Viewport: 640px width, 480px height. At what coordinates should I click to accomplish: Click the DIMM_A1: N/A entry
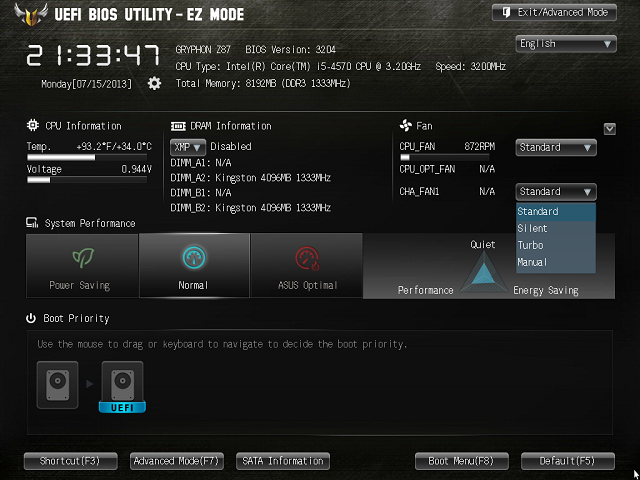coord(201,163)
